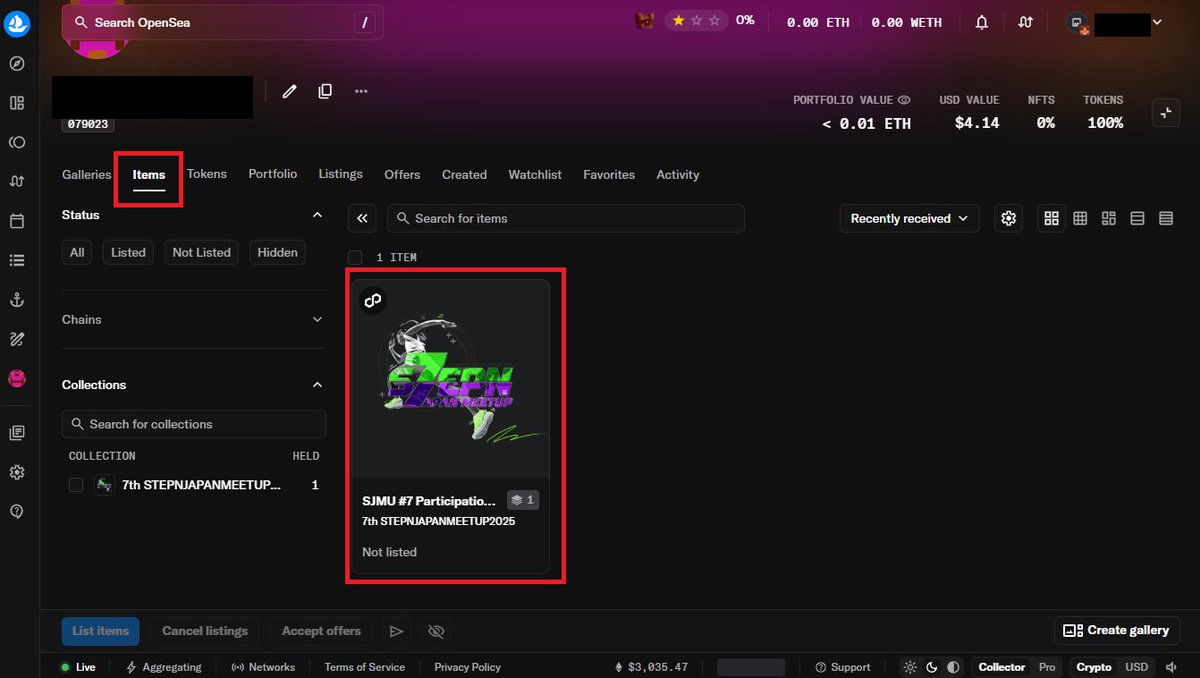
Task: Click the hide items eye-slash icon
Action: [x=435, y=631]
